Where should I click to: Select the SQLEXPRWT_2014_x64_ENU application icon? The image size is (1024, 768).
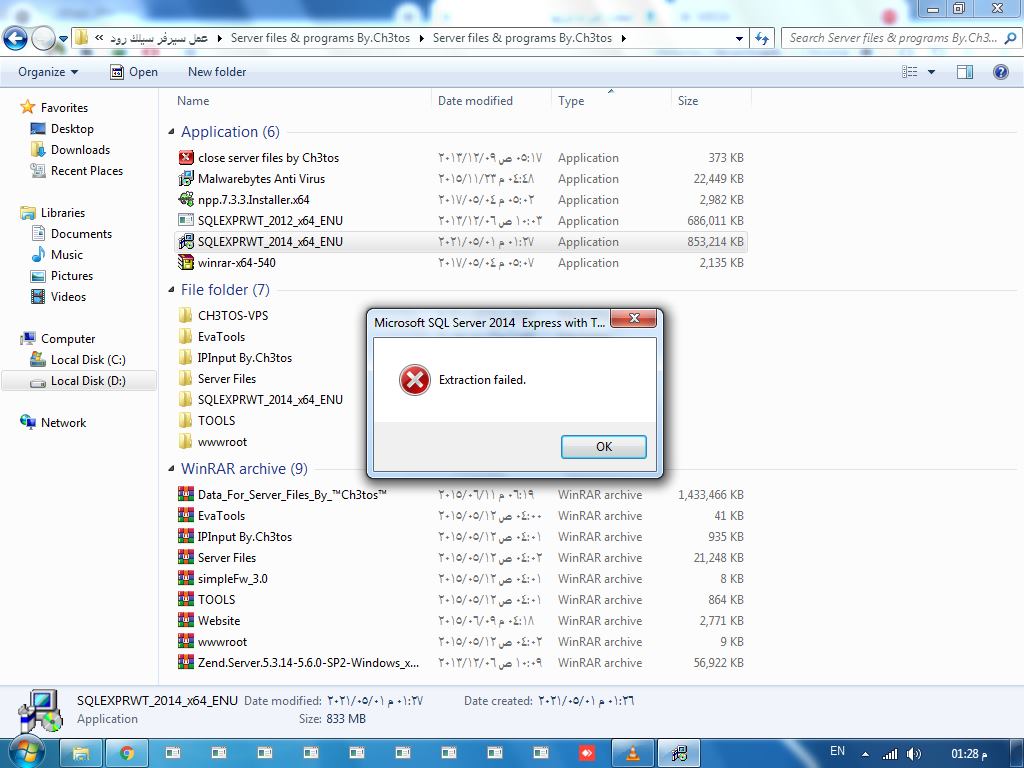(186, 241)
